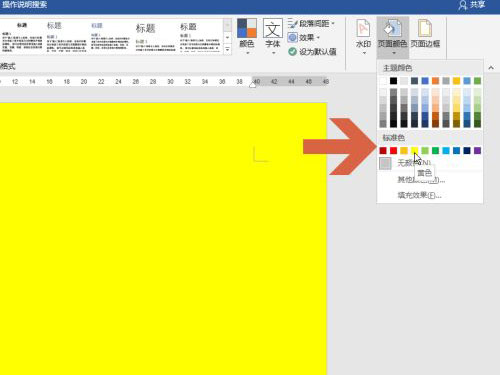Viewport: 500px width, 375px height.
Task: Choose yellow in standard colors
Action: tap(414, 151)
